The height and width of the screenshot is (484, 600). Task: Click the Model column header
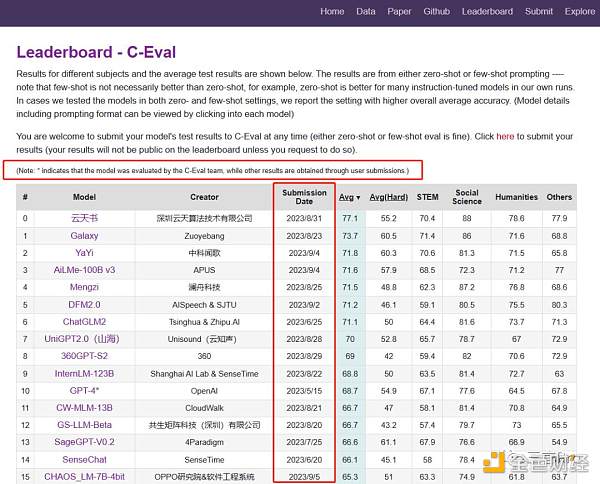[84, 197]
